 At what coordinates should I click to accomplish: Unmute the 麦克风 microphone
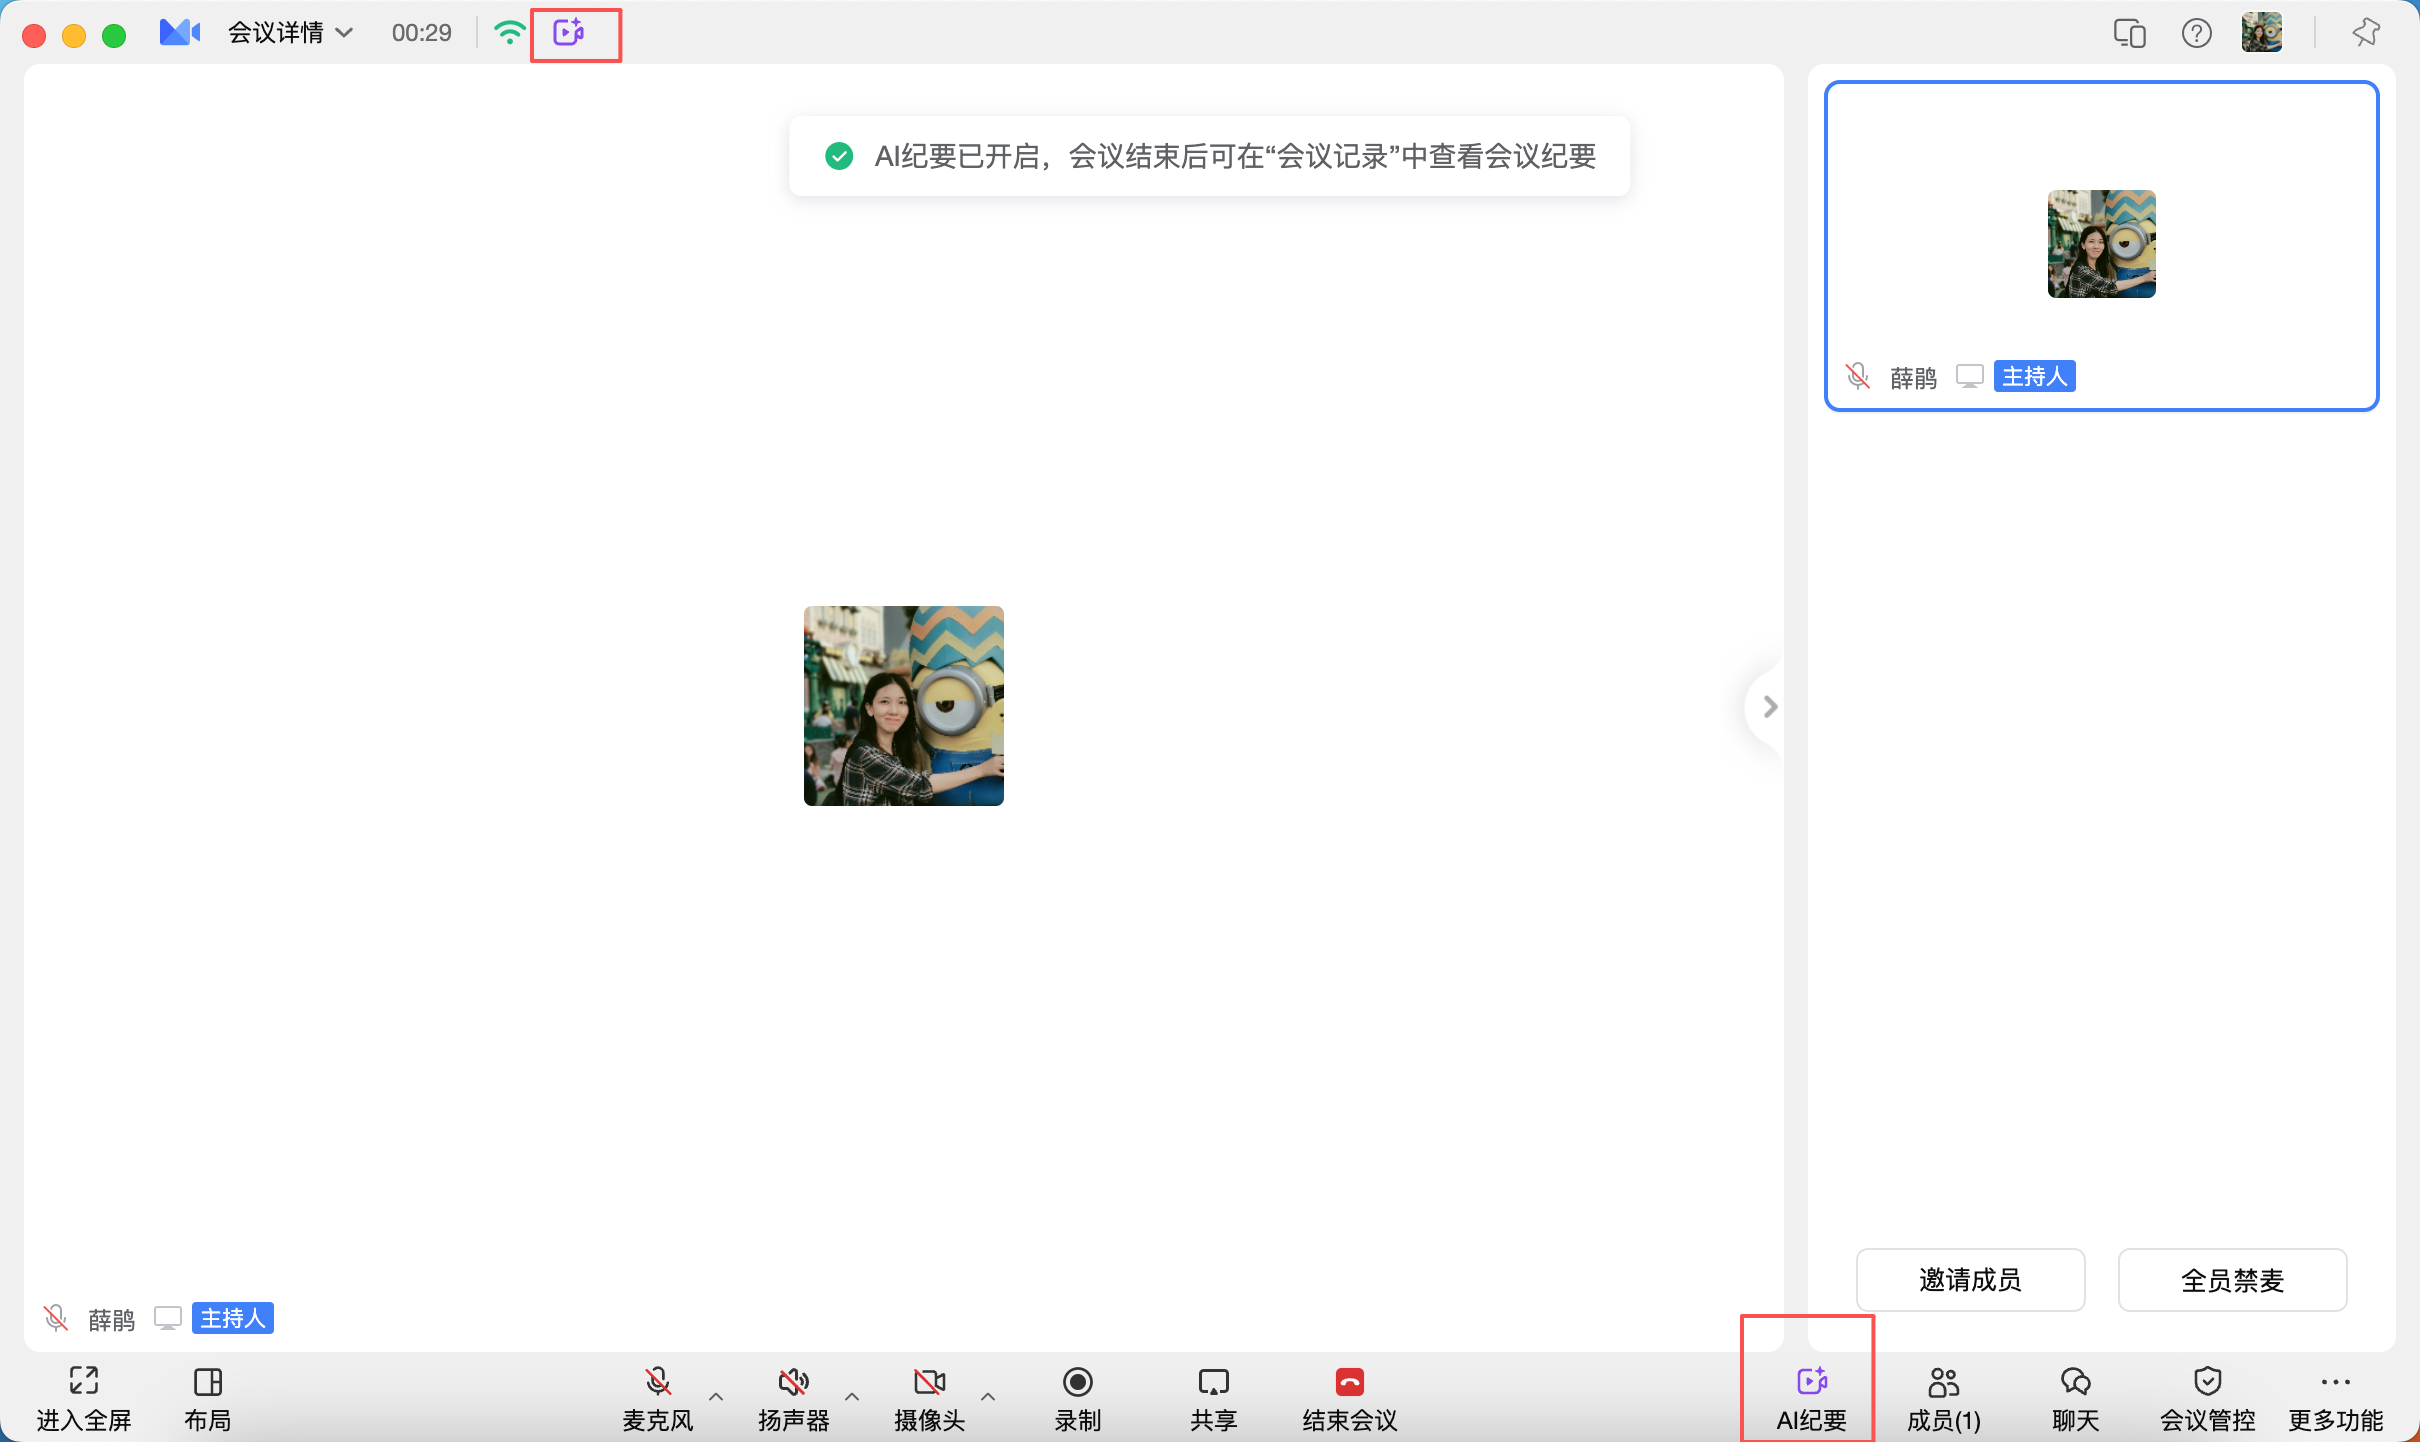click(x=658, y=1399)
